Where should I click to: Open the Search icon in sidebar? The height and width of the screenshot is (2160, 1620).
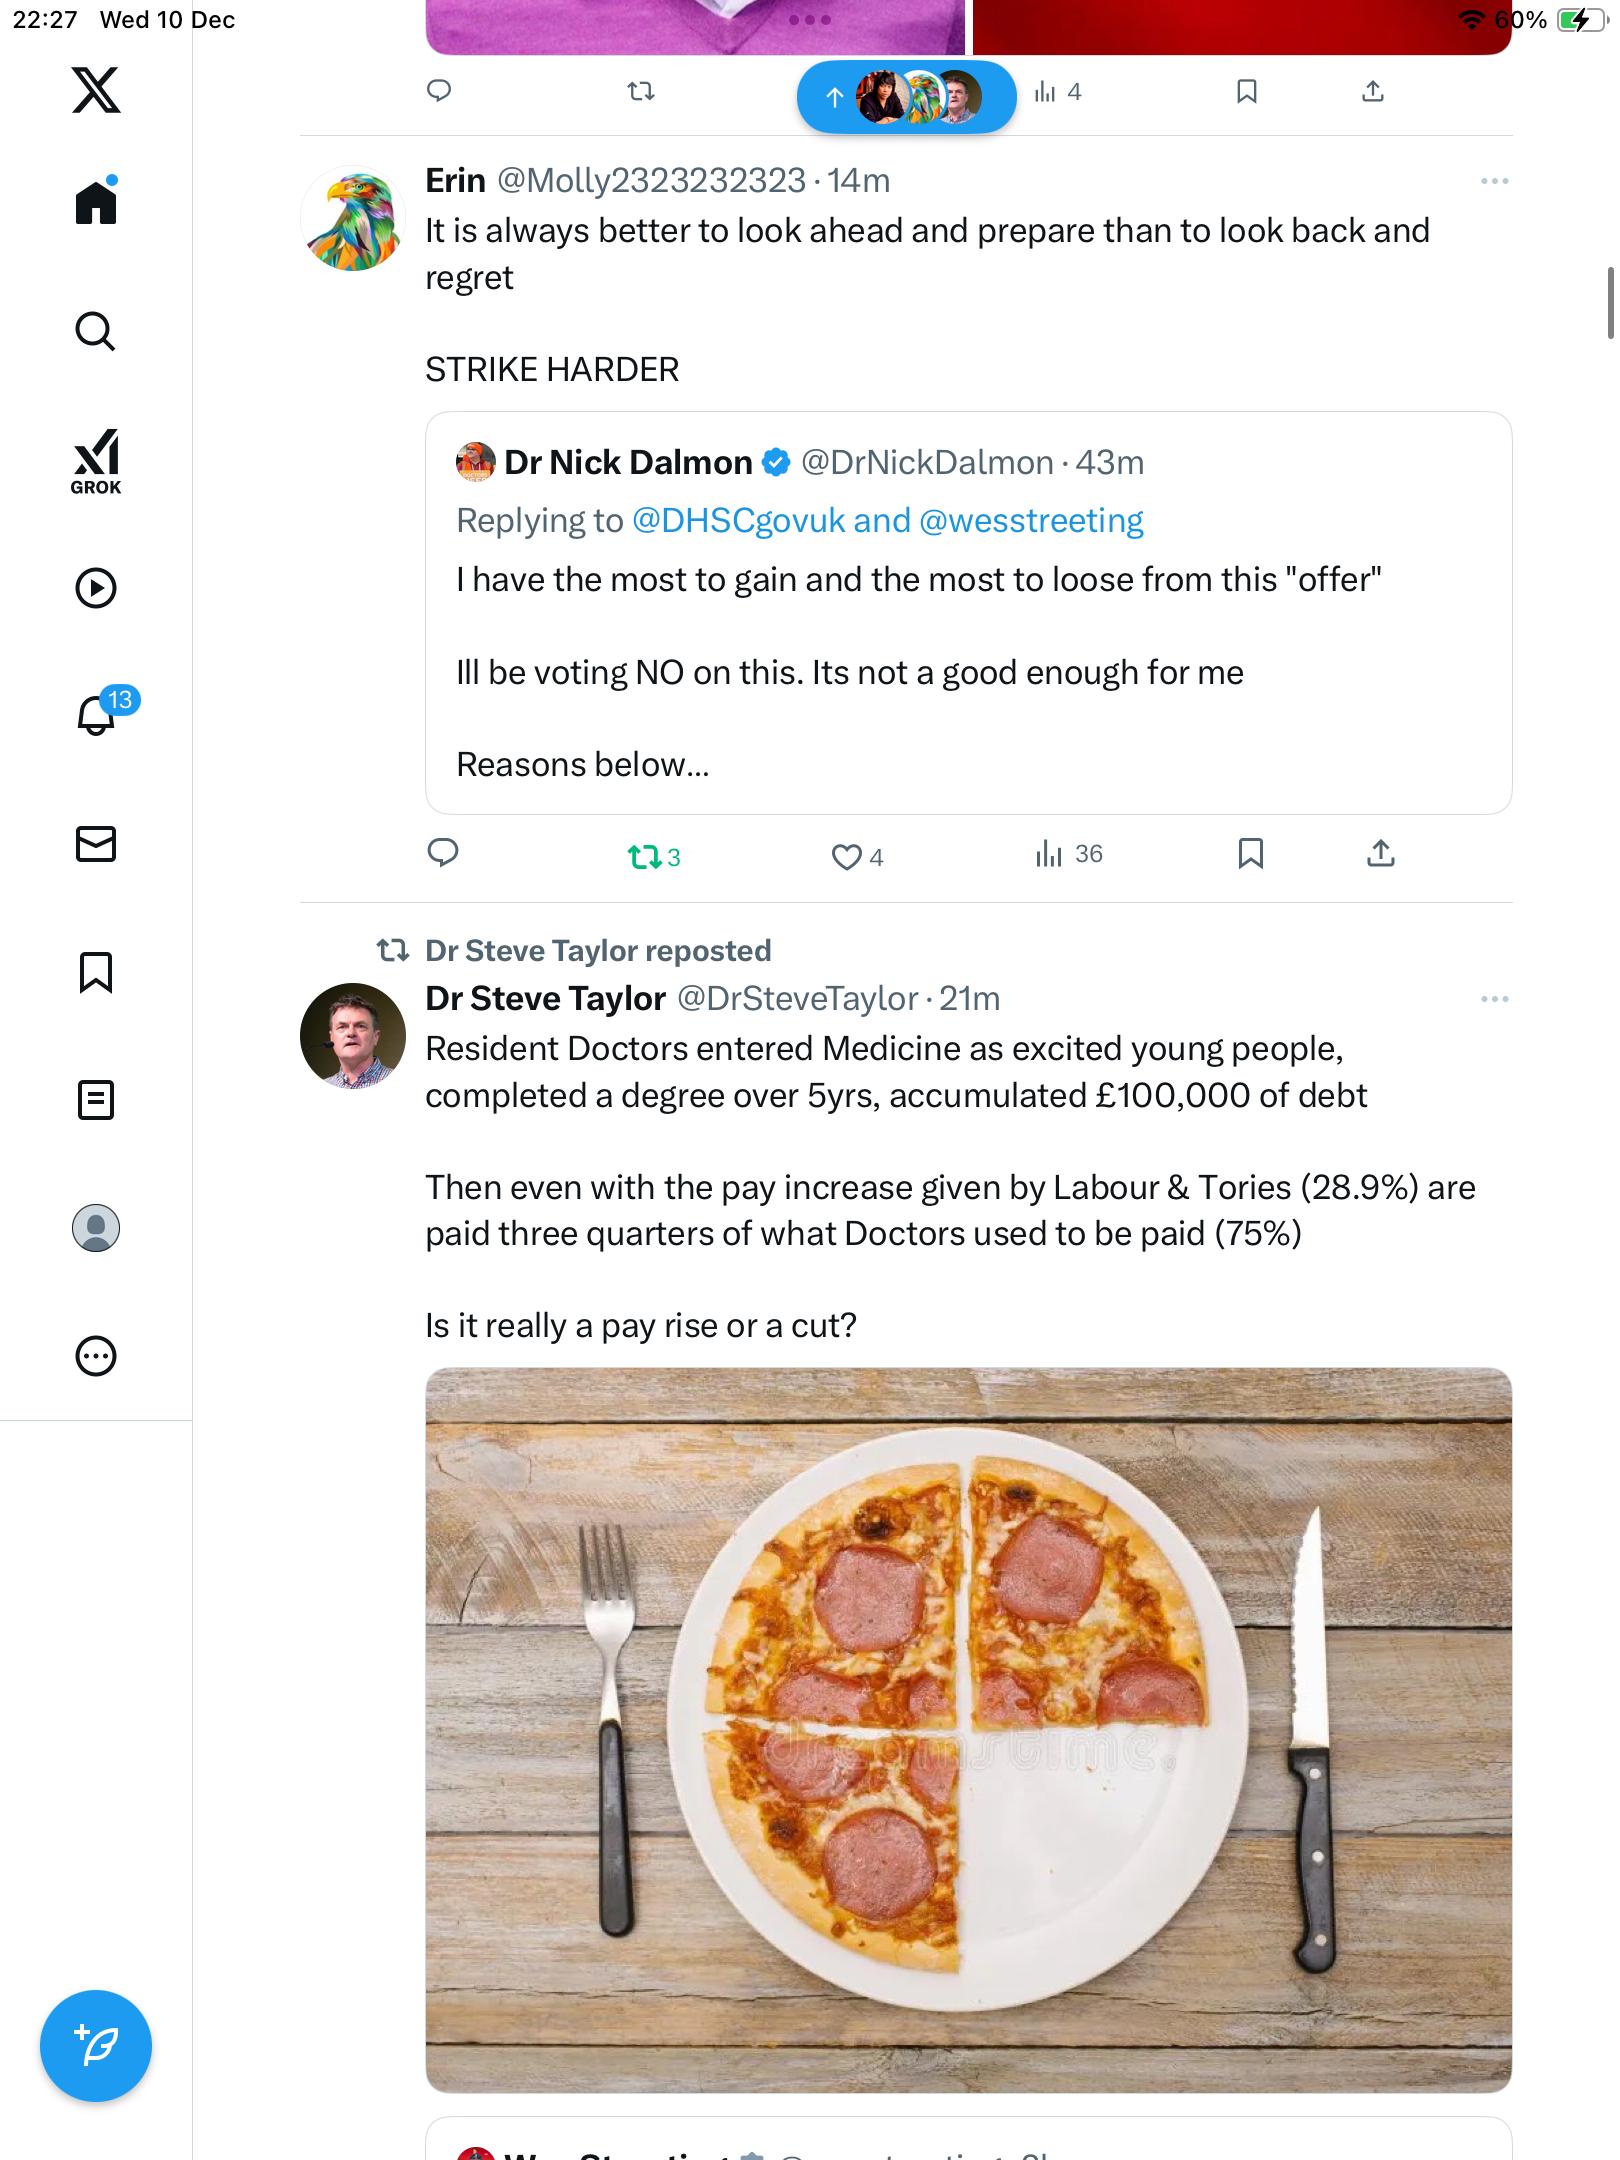pos(96,332)
